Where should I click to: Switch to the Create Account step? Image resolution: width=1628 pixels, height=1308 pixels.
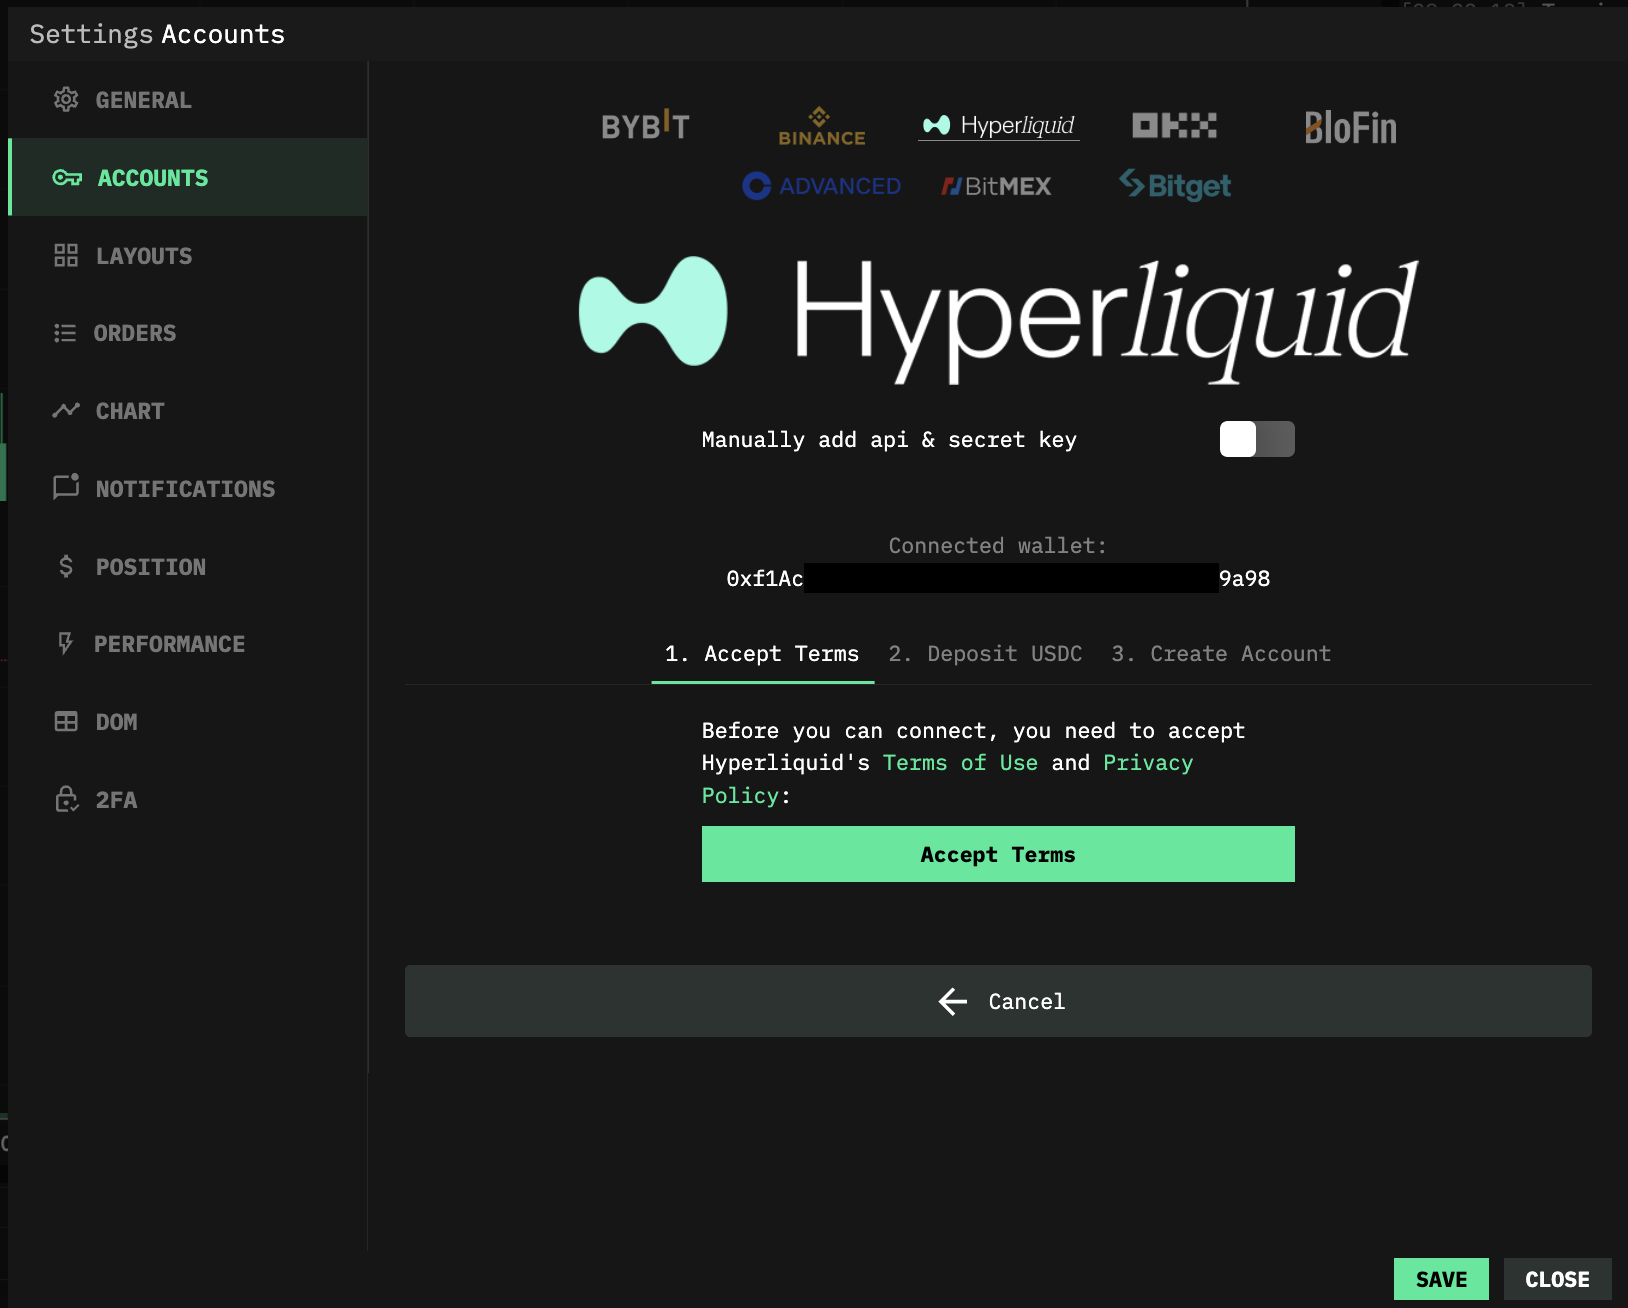(x=1220, y=654)
